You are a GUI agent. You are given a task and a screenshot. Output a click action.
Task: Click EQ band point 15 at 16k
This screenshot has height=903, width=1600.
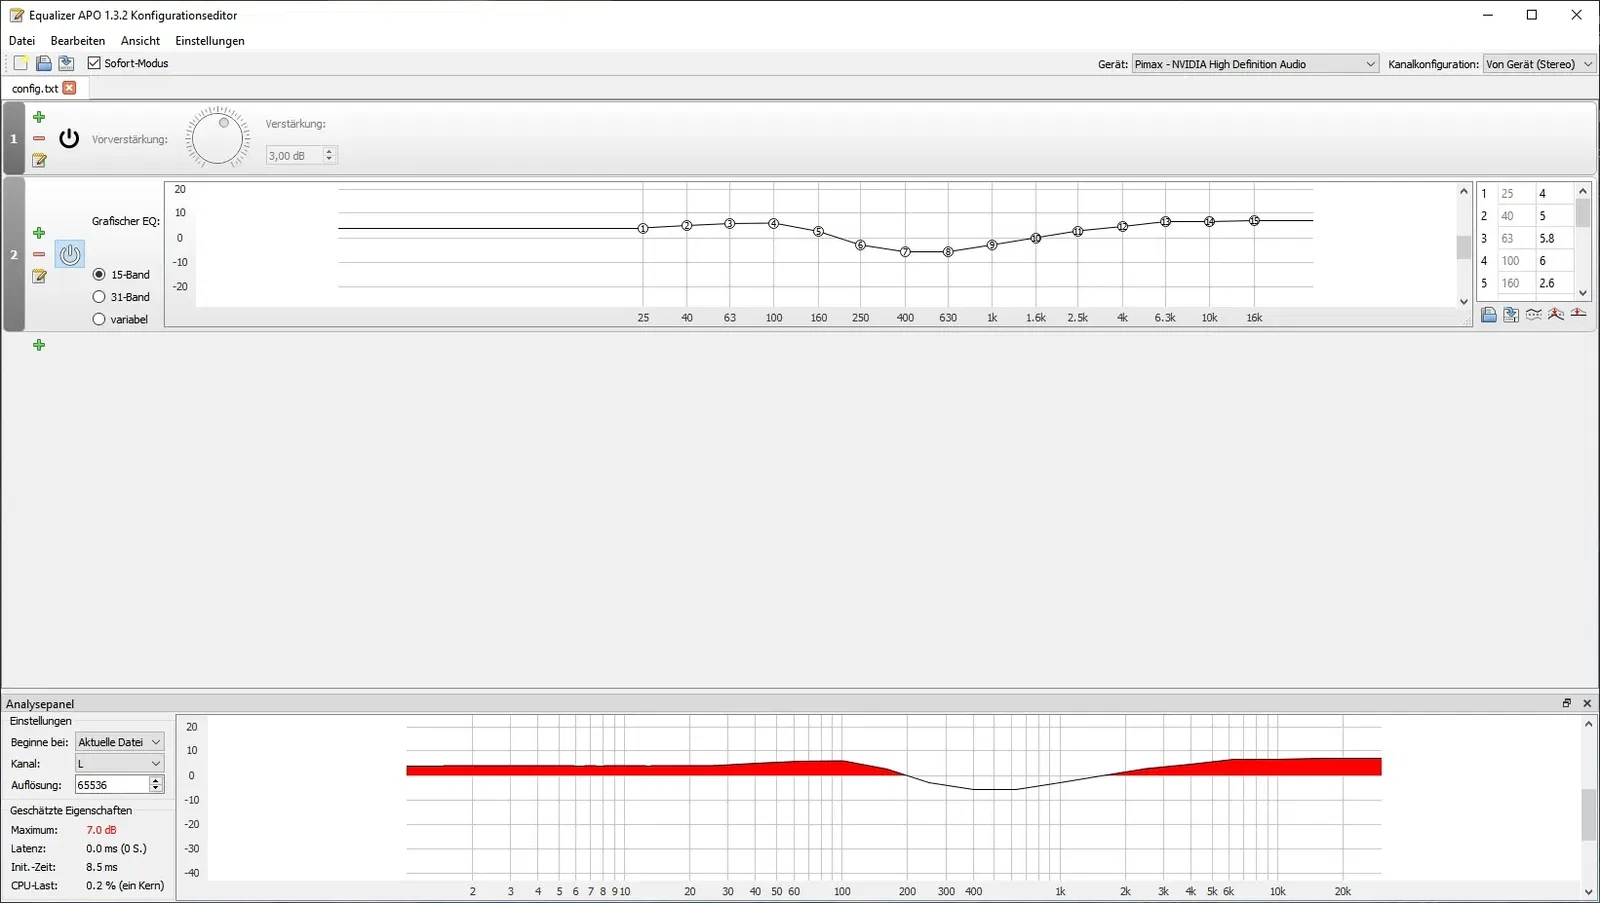point(1254,220)
